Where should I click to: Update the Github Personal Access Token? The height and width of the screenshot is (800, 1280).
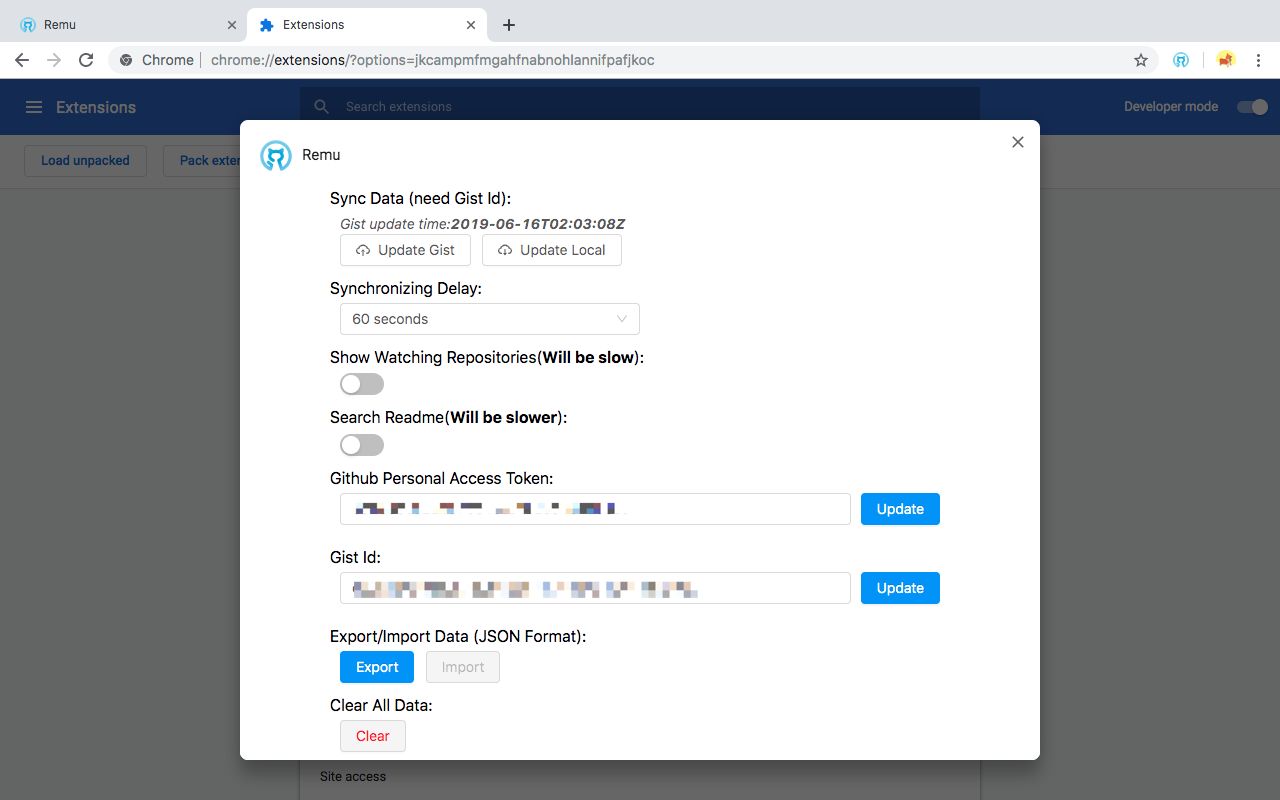pyautogui.click(x=900, y=509)
